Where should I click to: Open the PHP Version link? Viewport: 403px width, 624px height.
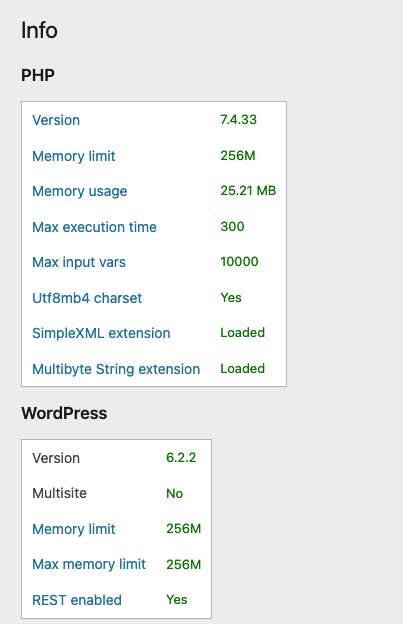coord(56,120)
